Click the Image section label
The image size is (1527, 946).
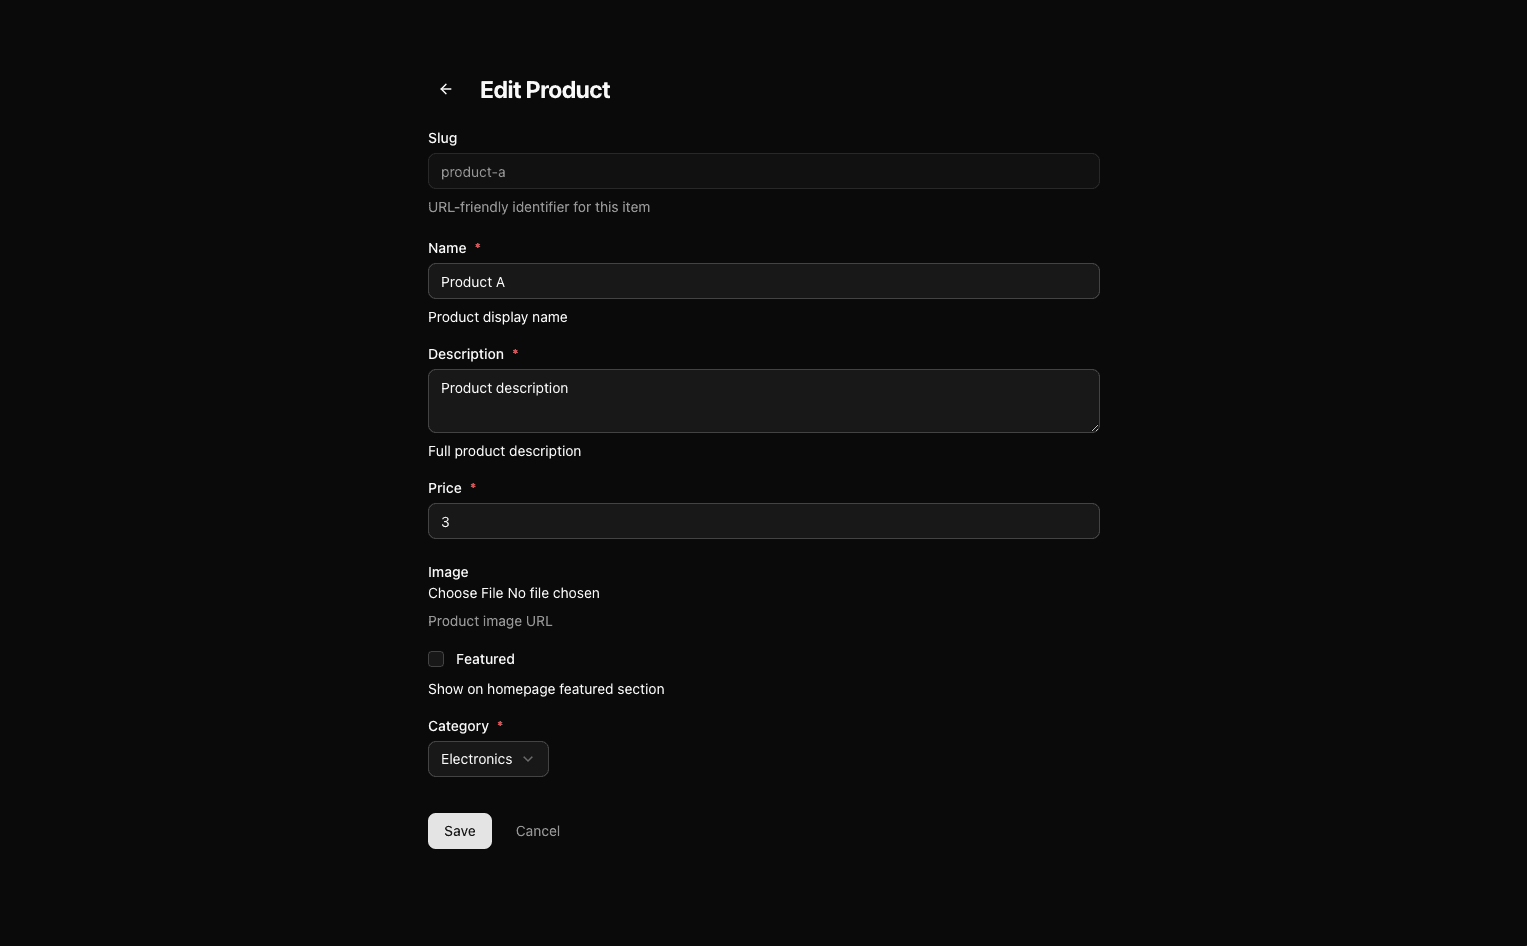(x=448, y=572)
